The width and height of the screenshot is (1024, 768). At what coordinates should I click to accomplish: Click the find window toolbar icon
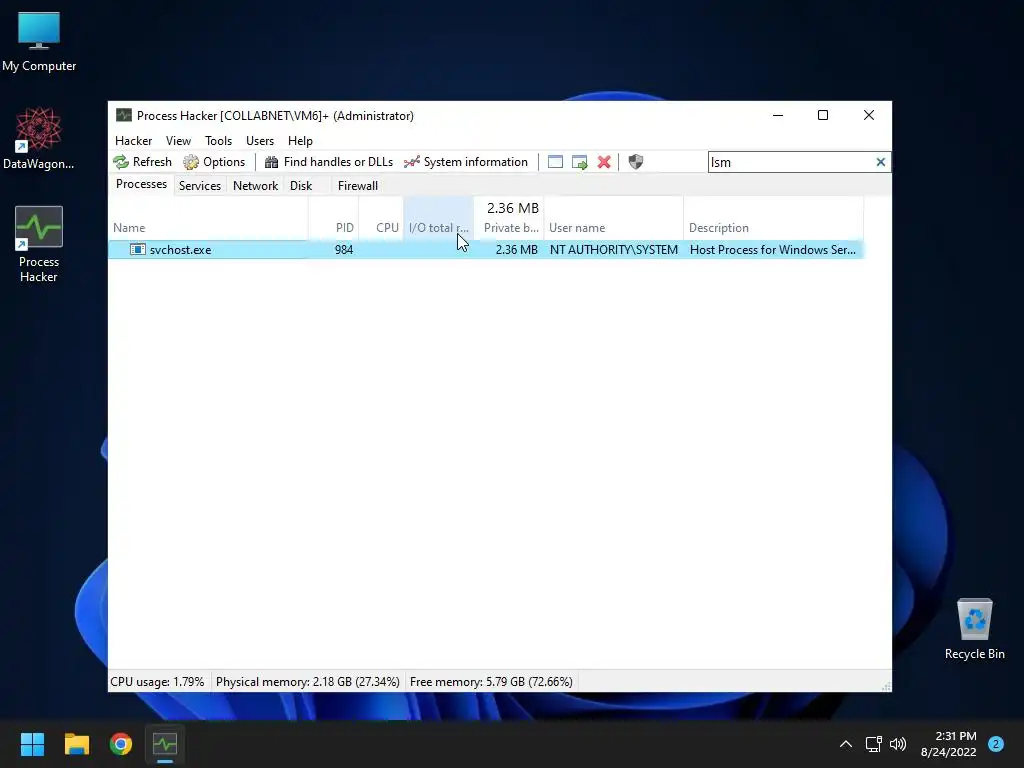[x=555, y=162]
